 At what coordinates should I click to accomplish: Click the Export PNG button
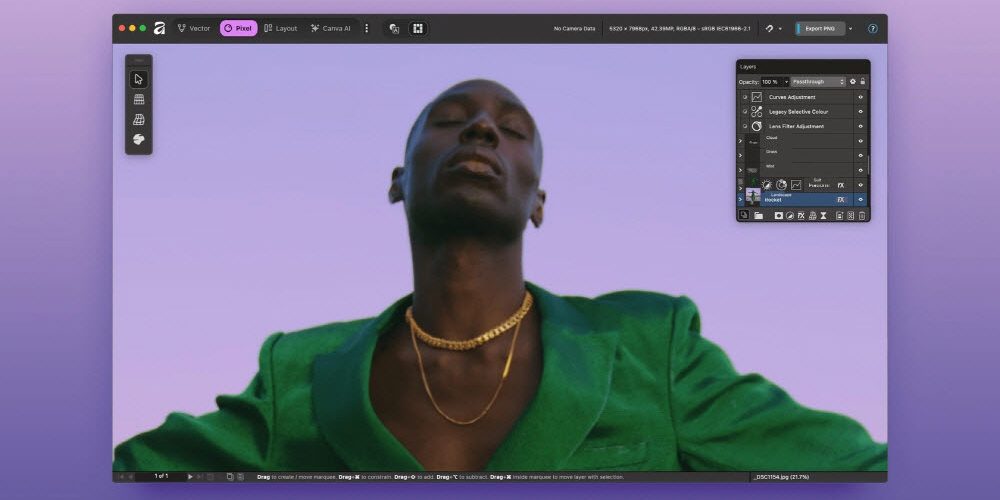click(x=820, y=29)
